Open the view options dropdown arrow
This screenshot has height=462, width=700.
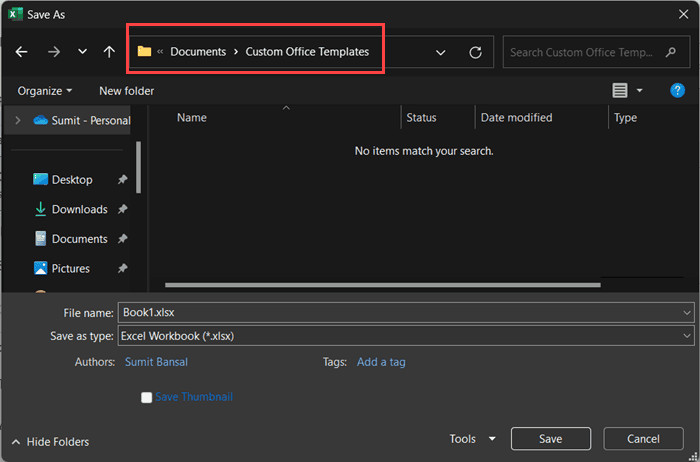(639, 91)
